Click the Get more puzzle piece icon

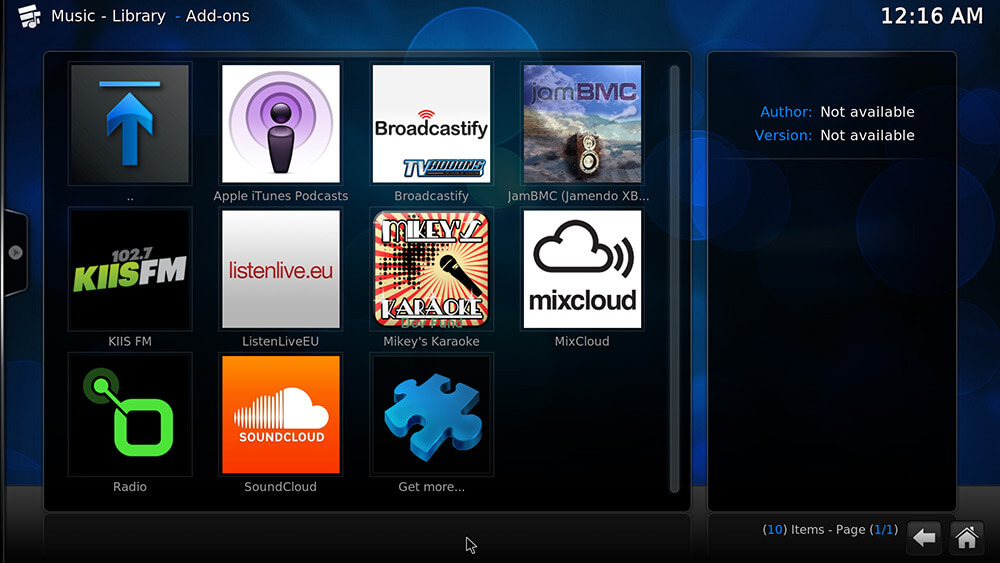click(431, 414)
